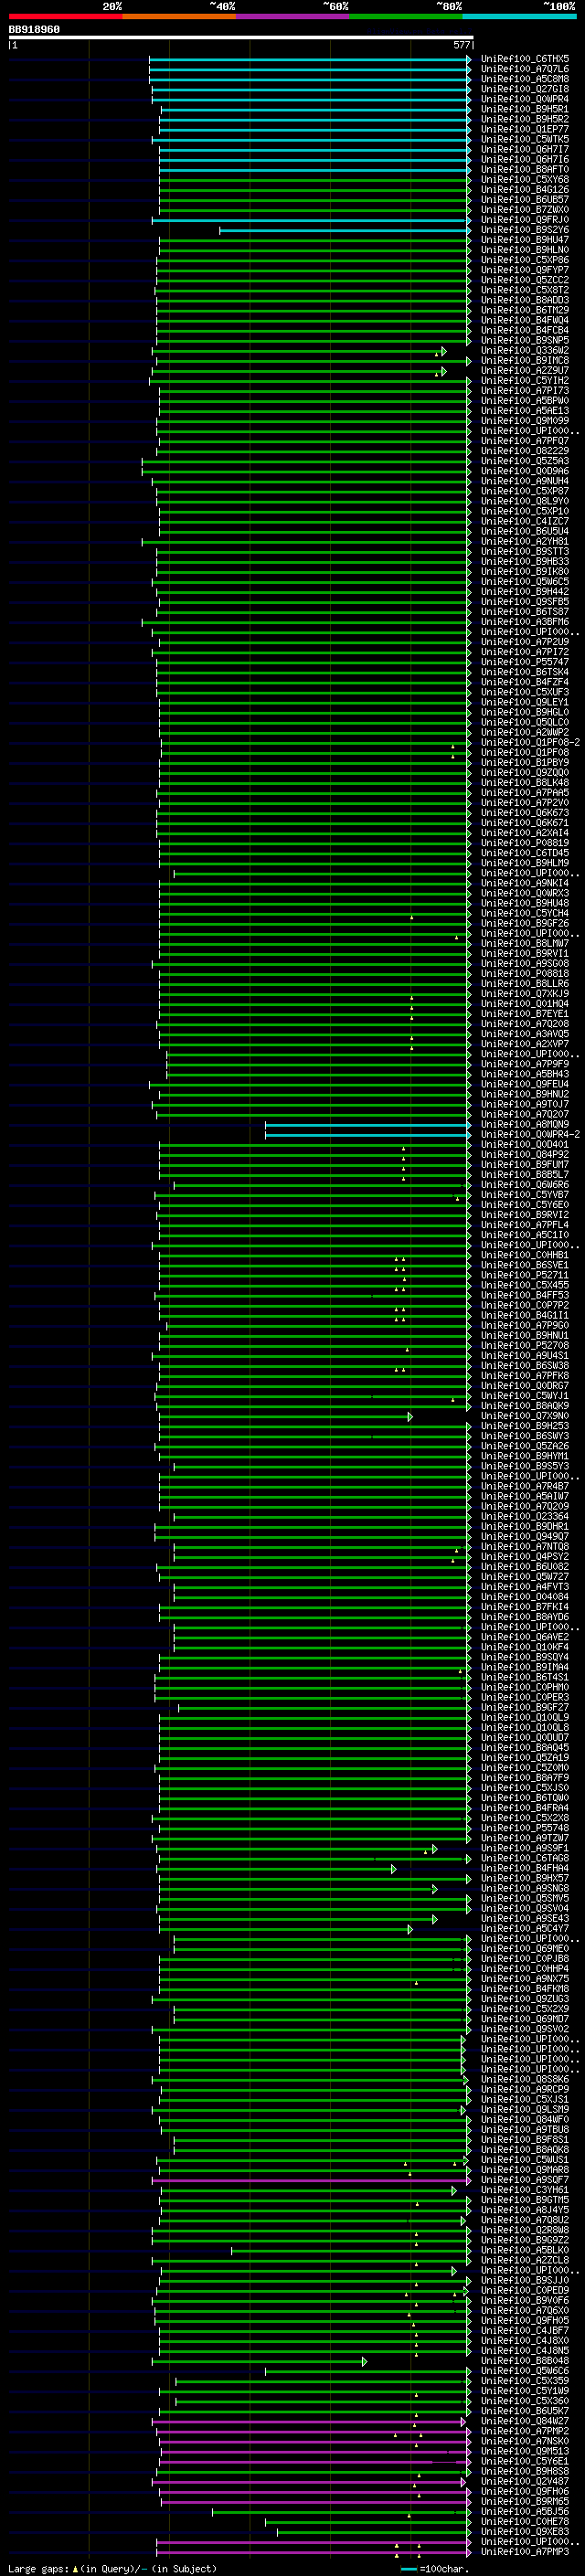Select hit label UniRef100_C0HE78

tap(525, 2522)
